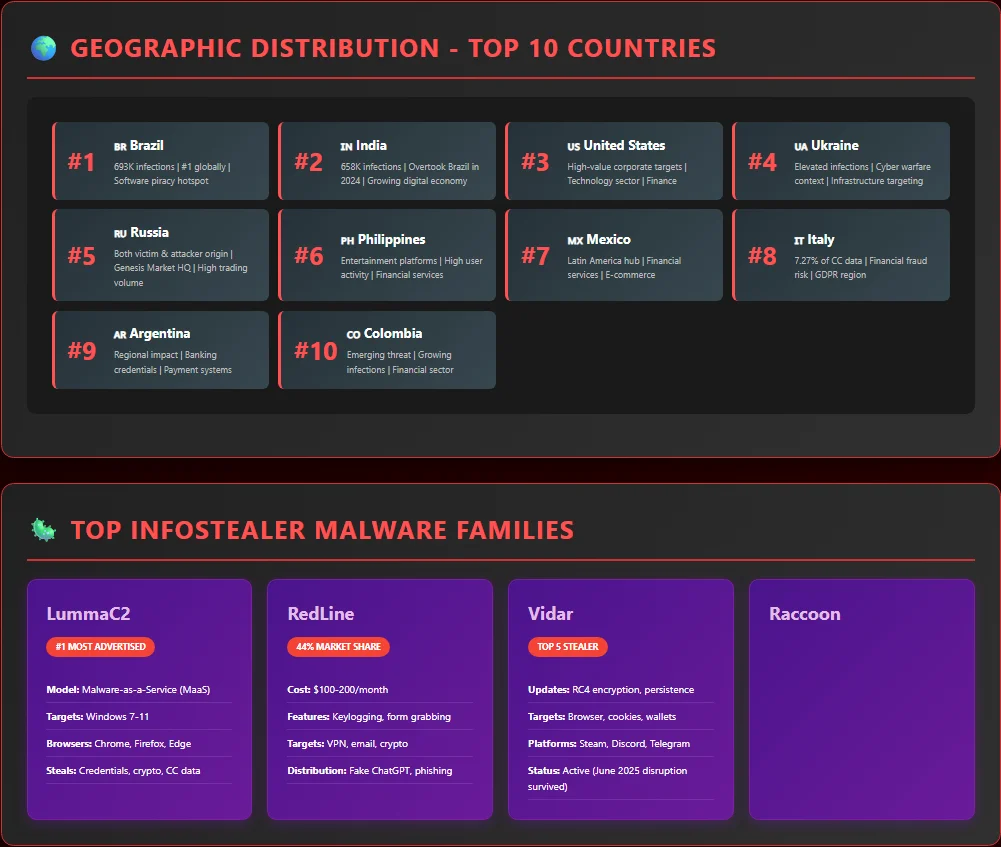Select the RedLine card title

click(x=320, y=613)
